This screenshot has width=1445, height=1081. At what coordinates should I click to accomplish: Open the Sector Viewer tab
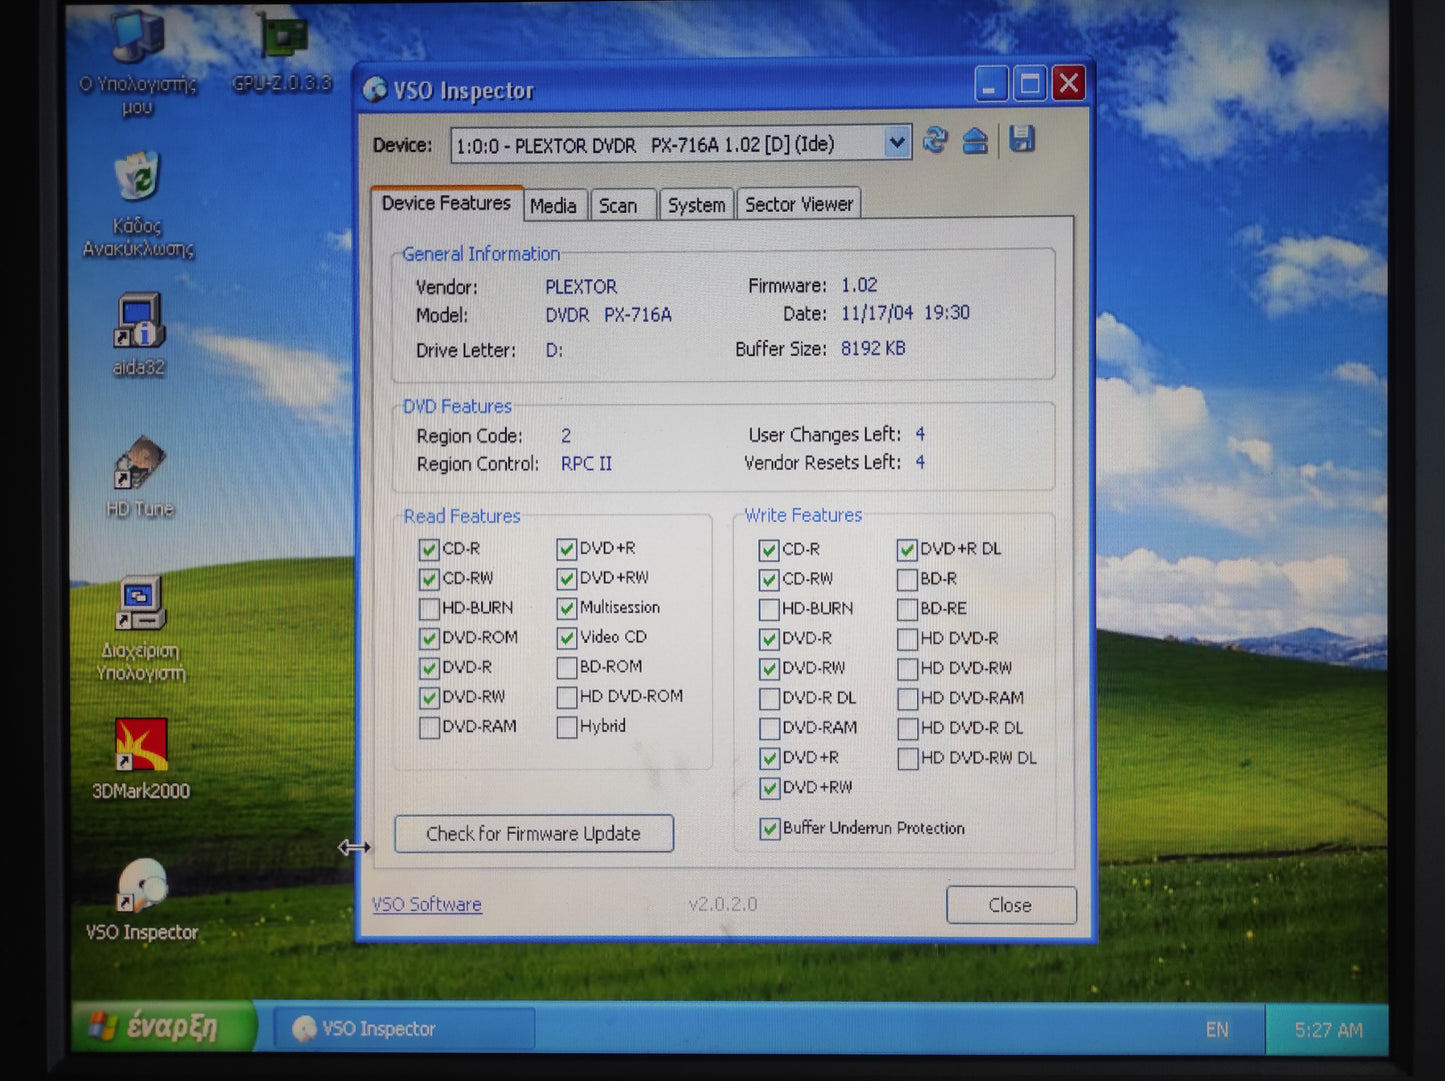point(799,203)
